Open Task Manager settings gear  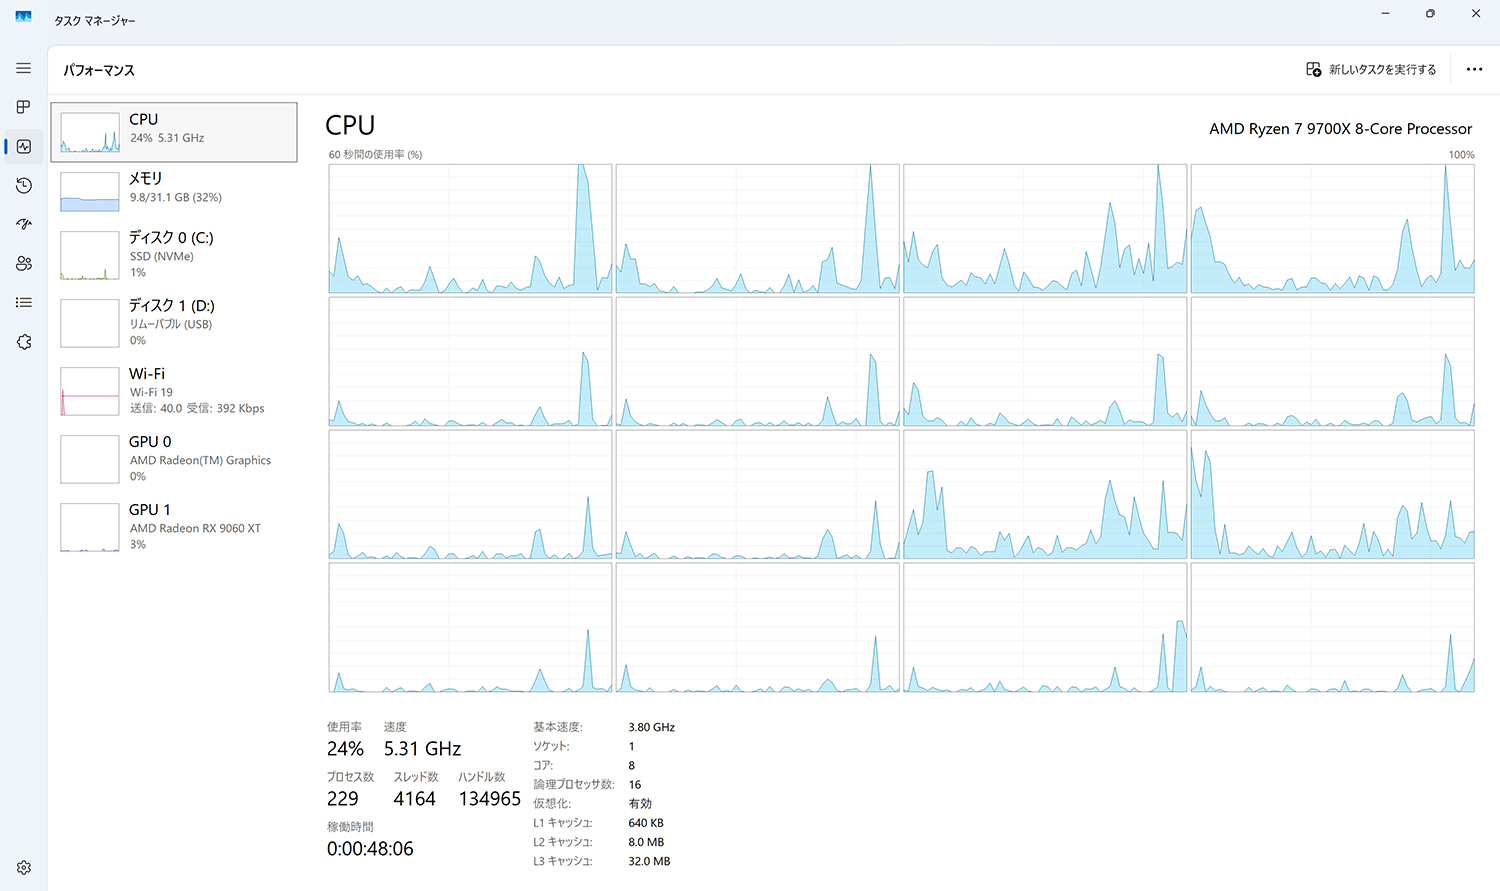click(24, 868)
